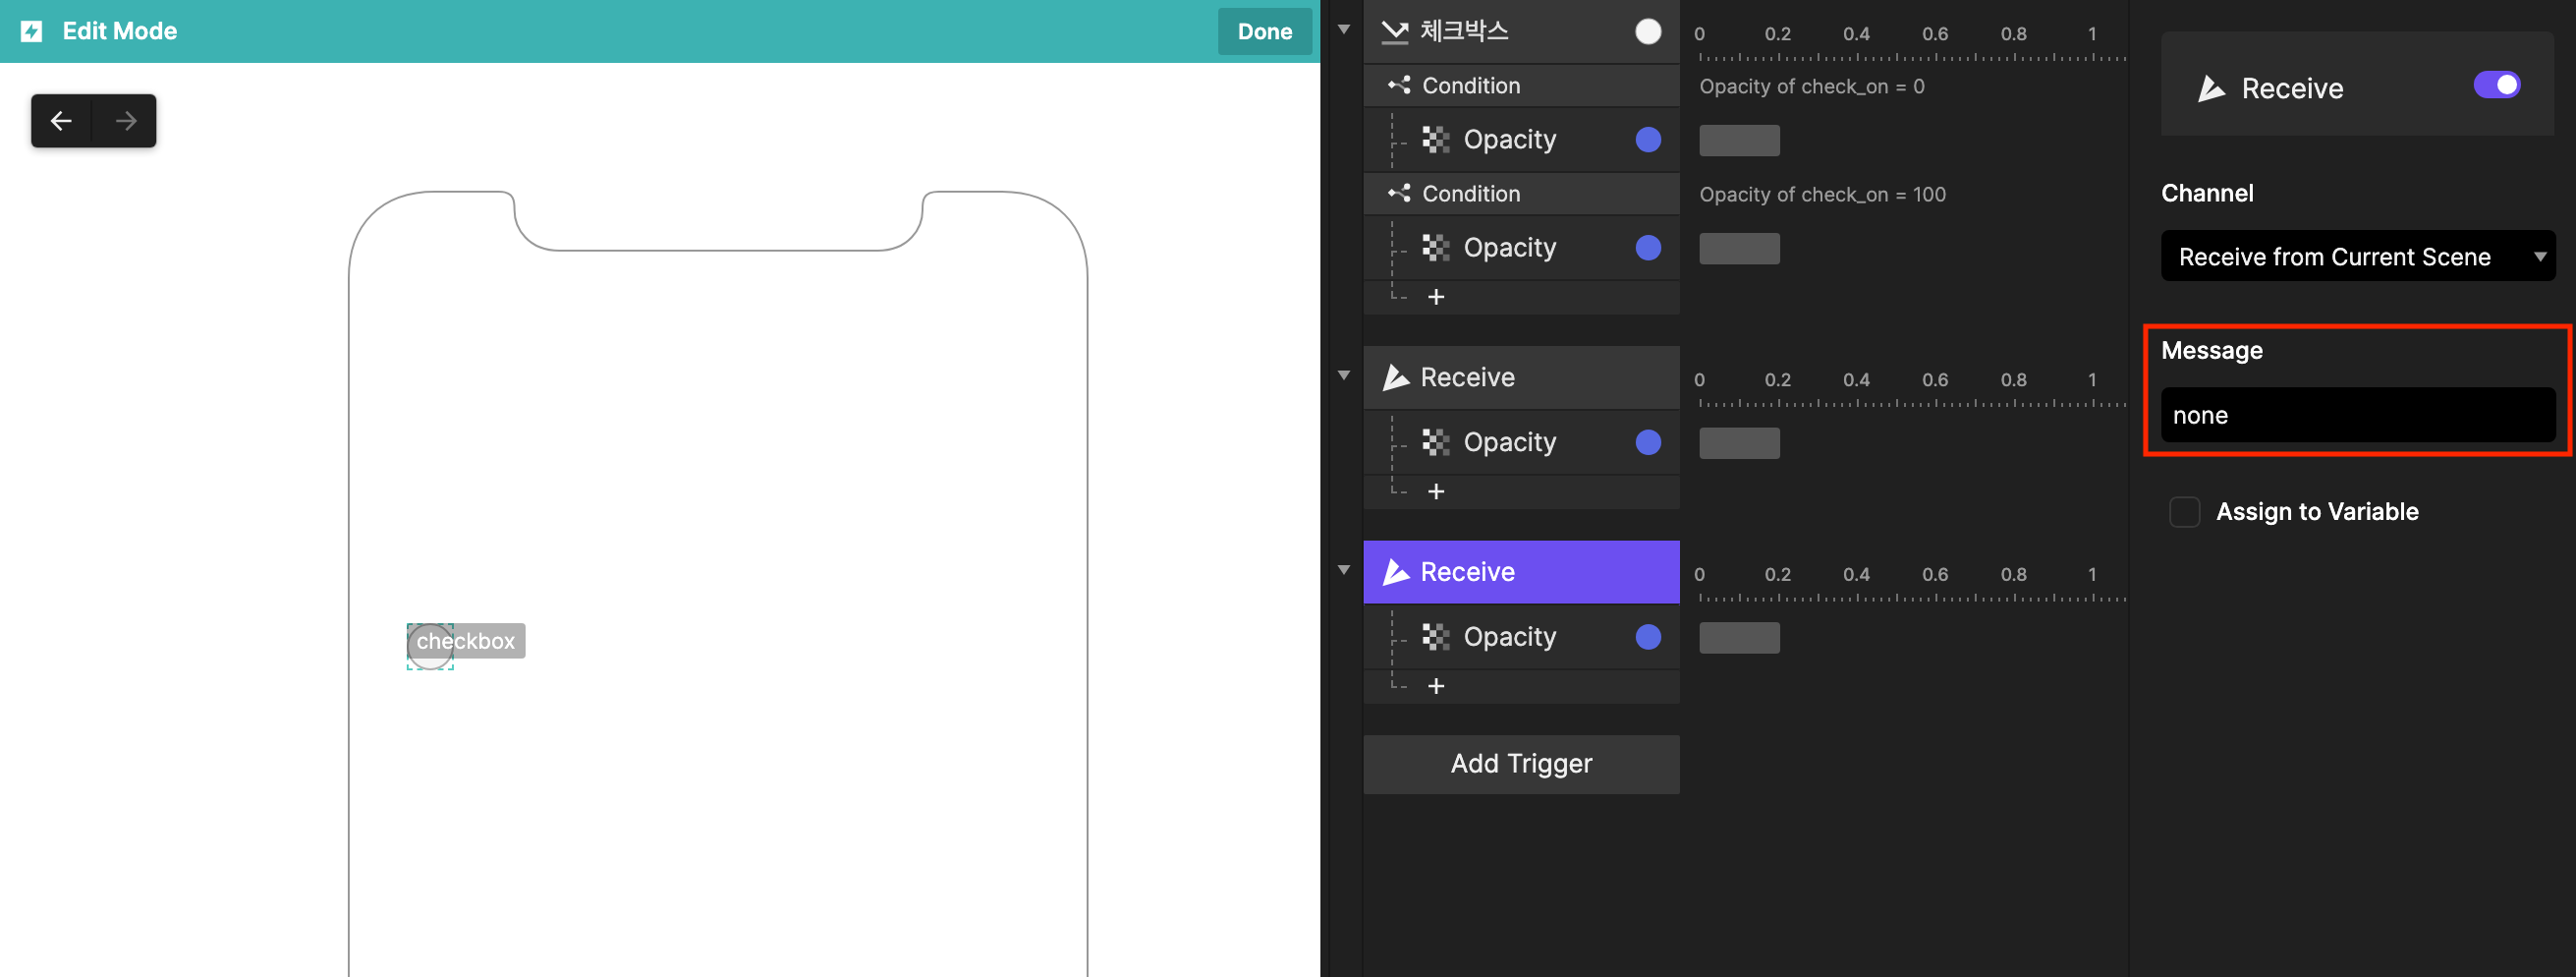2576x977 pixels.
Task: Select timeline bar for Opacity check_on = 0
Action: pos(1739,141)
